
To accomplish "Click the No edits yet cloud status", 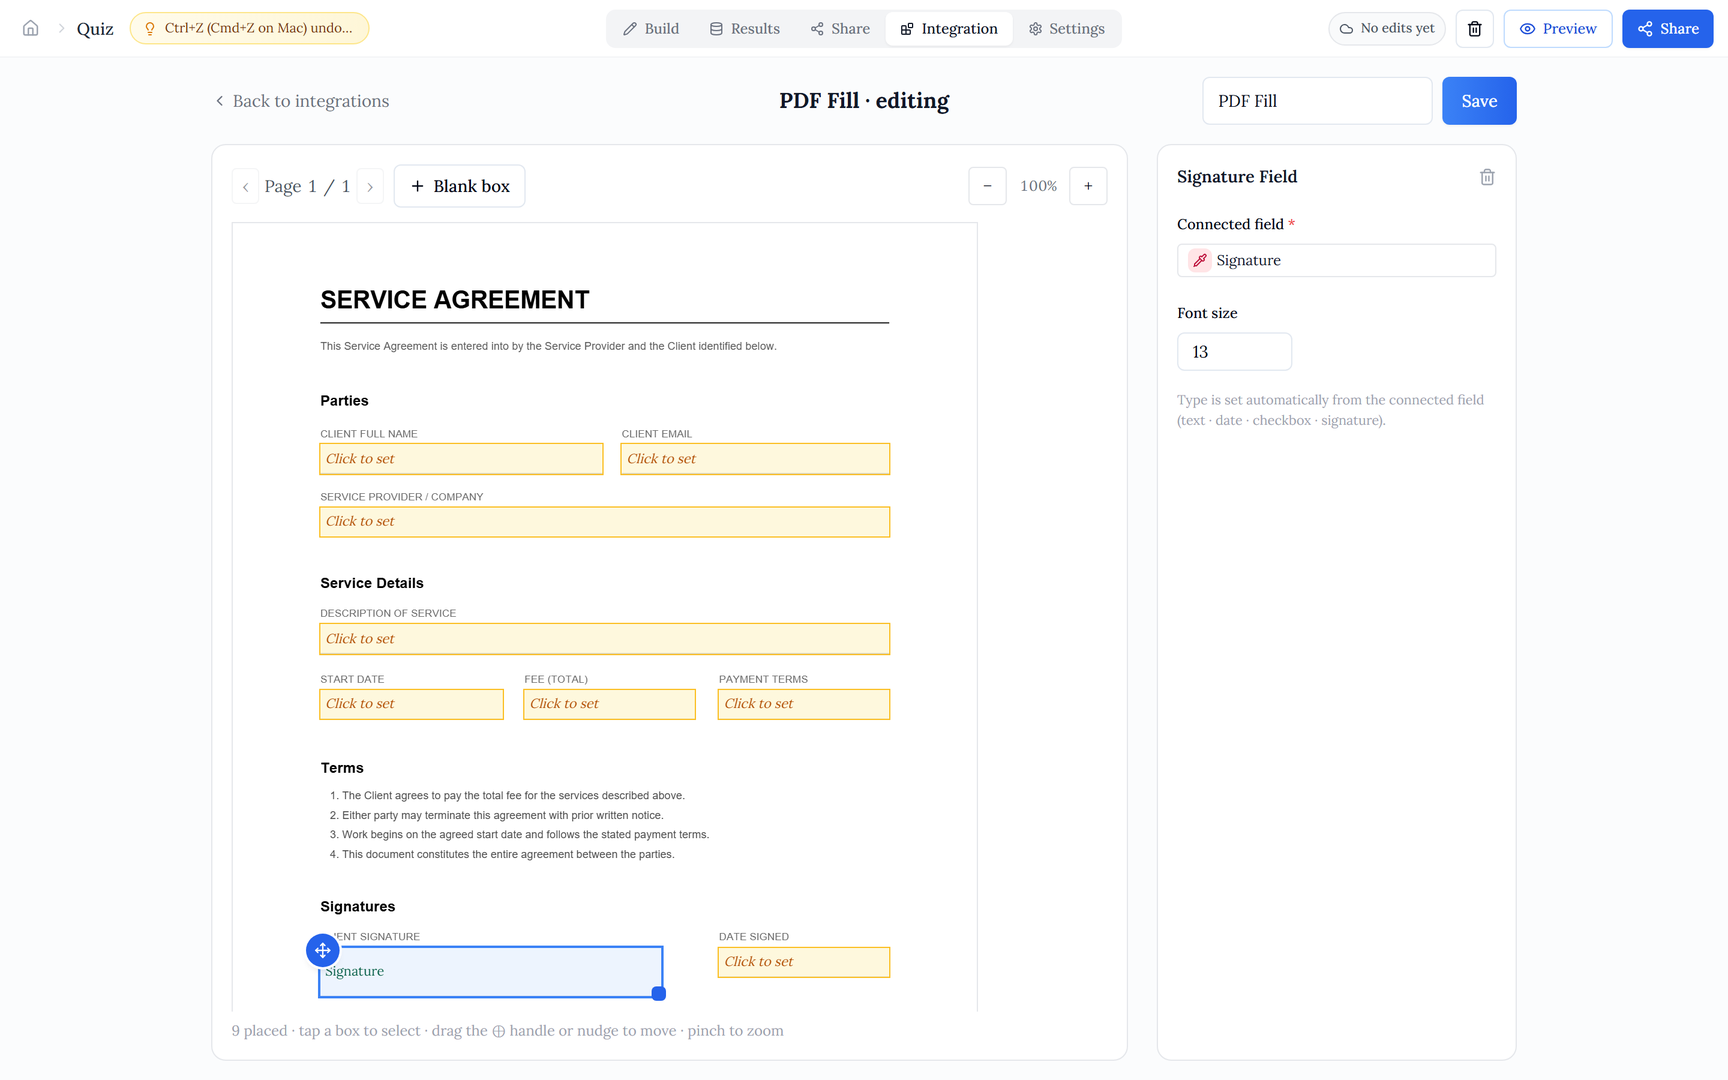I will (1386, 29).
